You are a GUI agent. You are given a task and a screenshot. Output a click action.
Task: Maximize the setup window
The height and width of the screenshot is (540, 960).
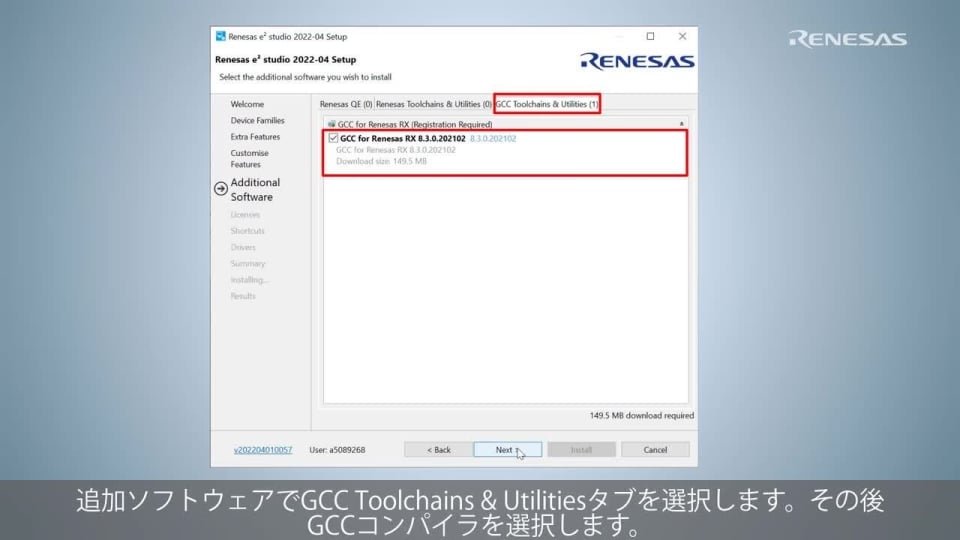coord(650,37)
